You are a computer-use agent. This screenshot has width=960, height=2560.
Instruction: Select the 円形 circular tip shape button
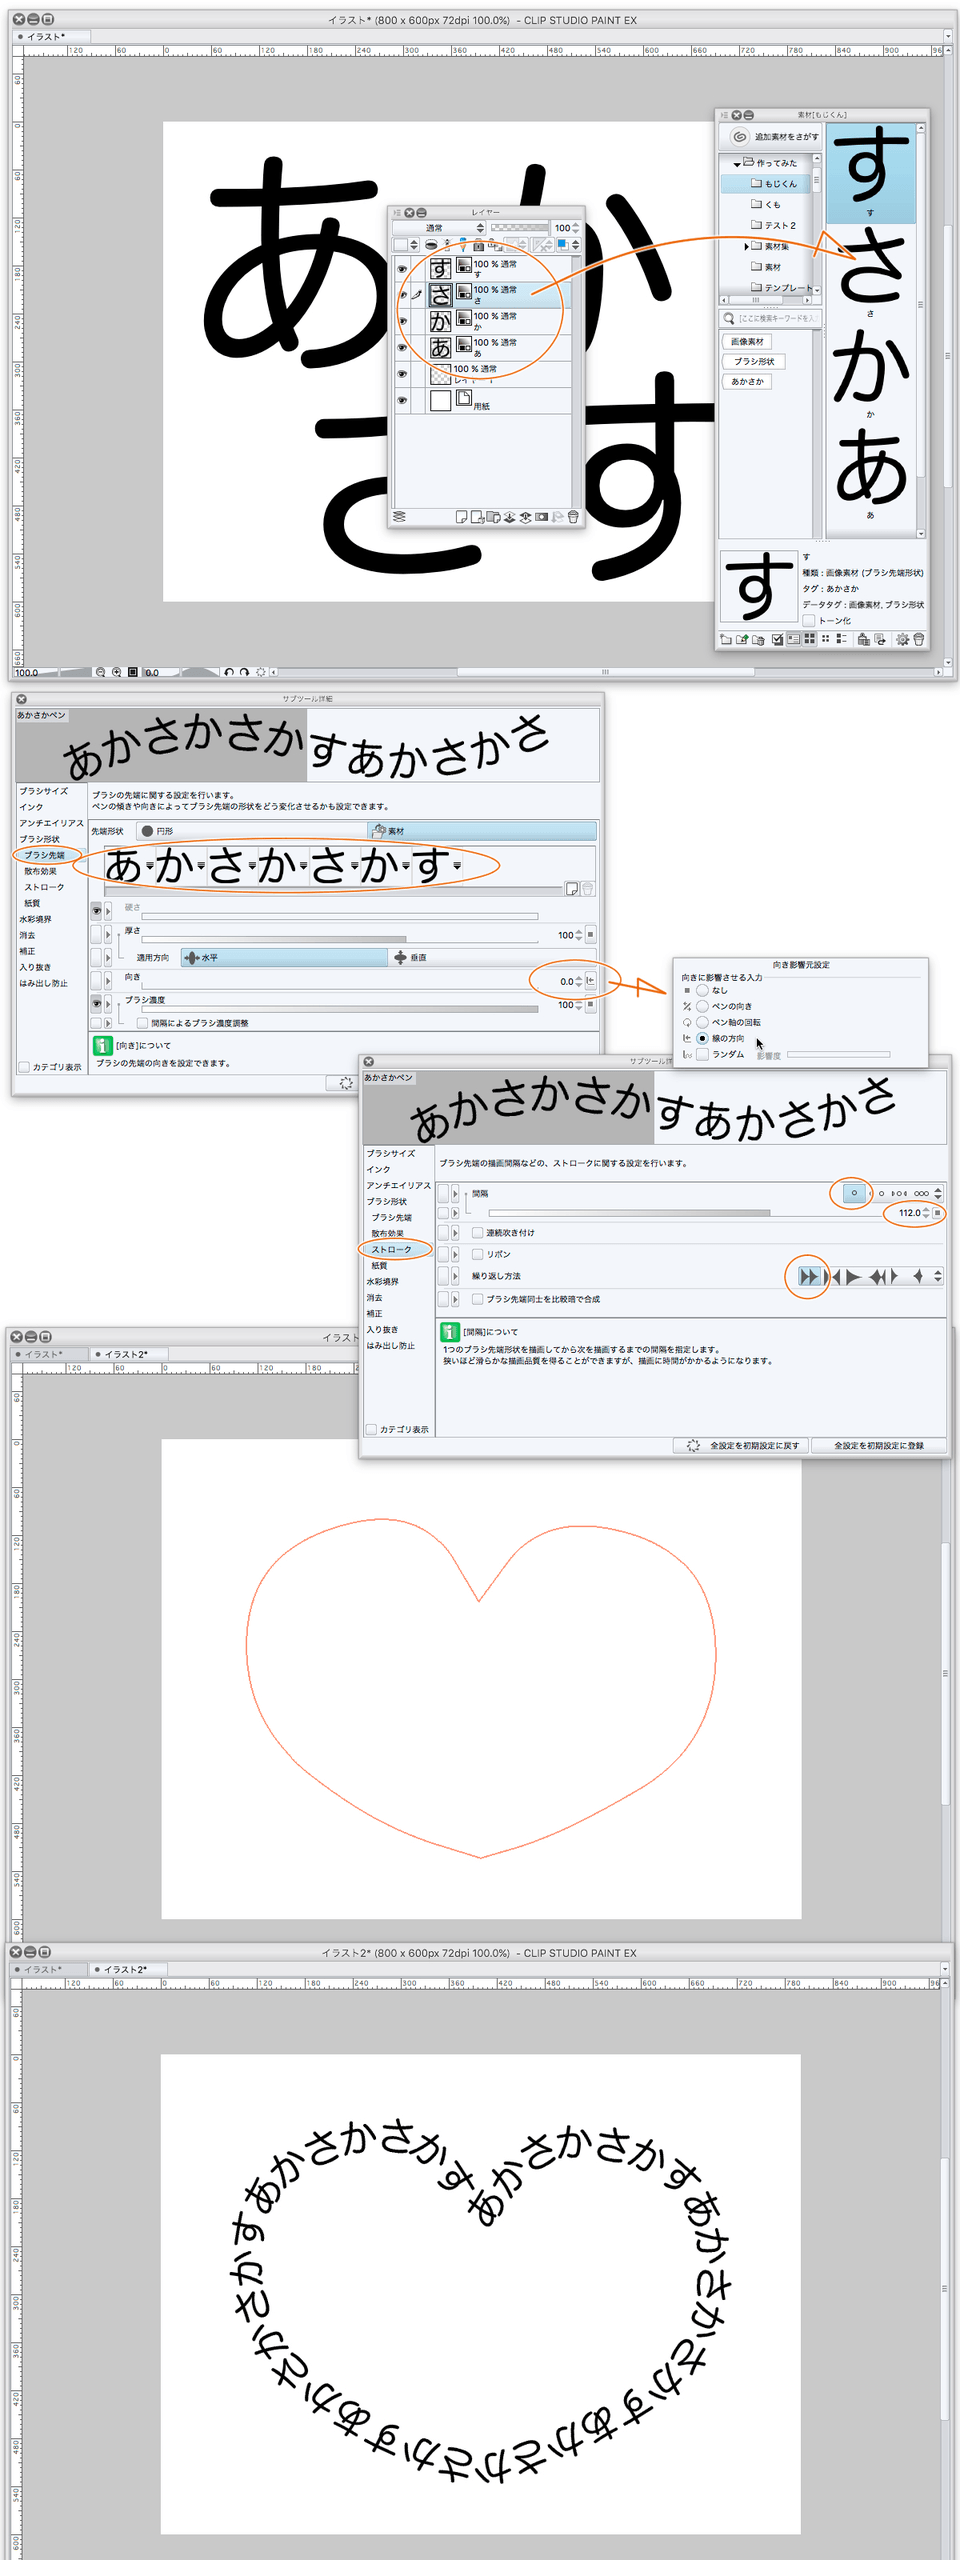coord(252,831)
